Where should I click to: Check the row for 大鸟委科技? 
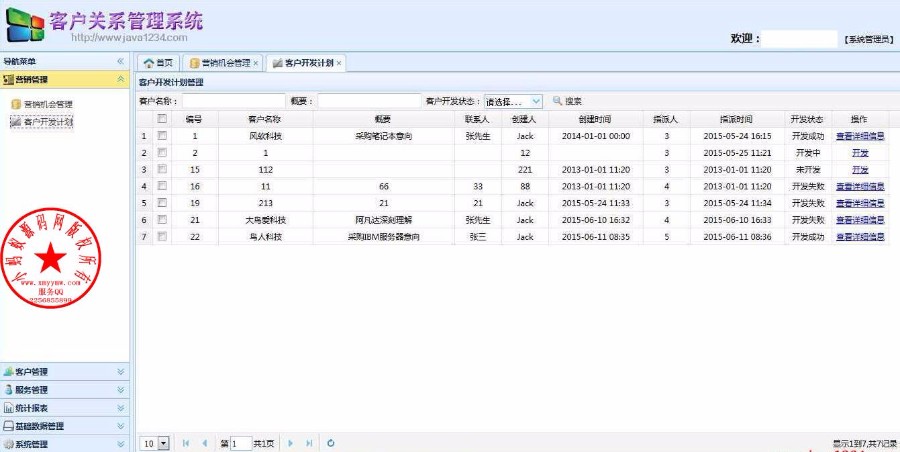(162, 219)
